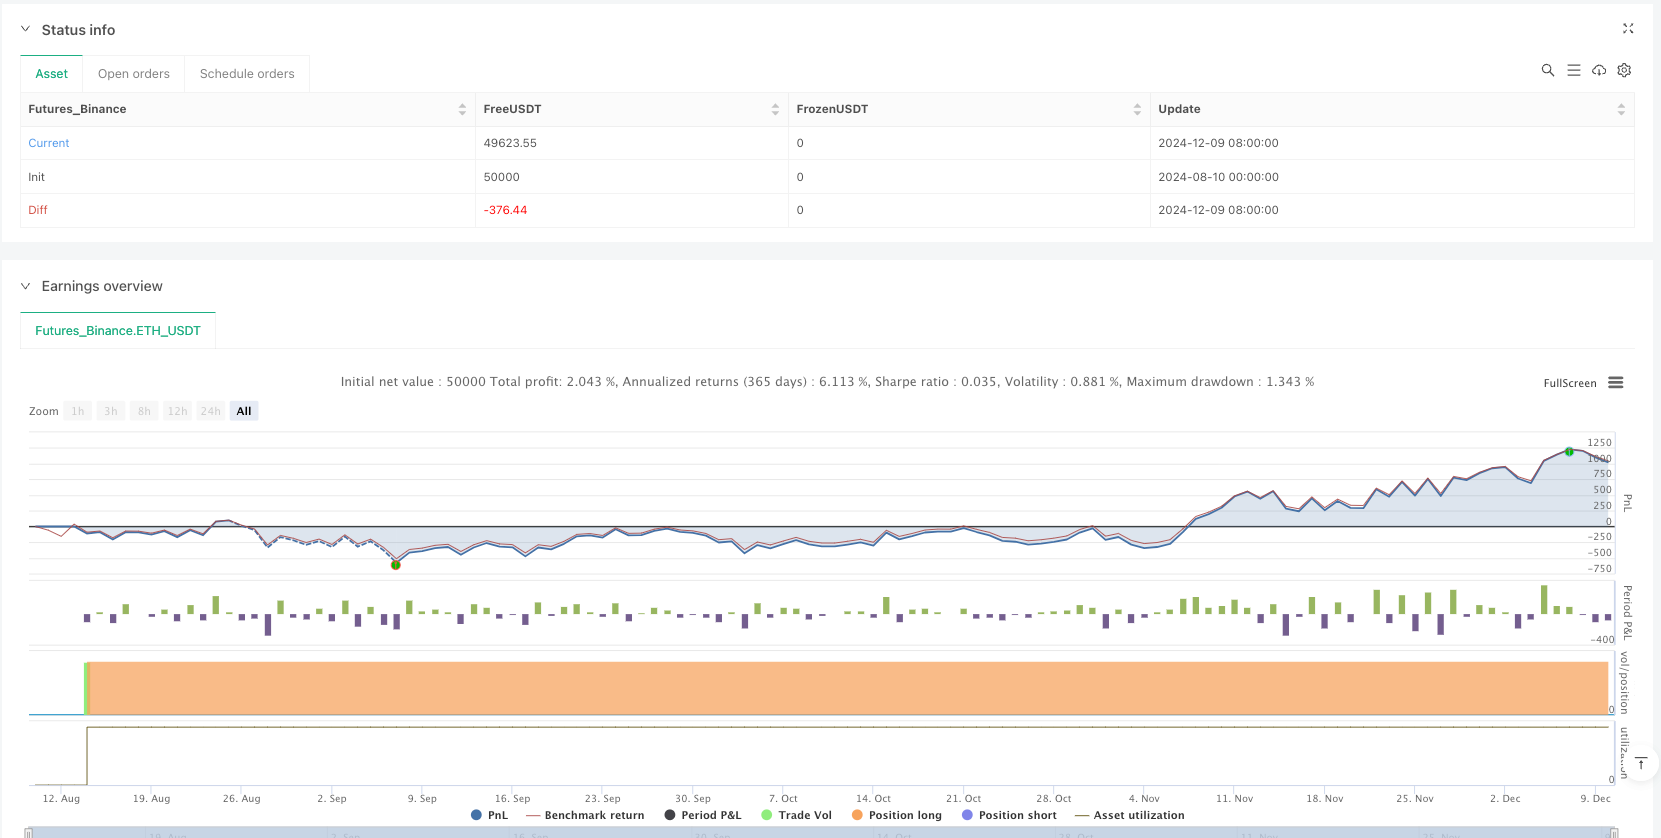Click the chart range navigator left handle
Viewport: 1661px width, 838px height.
point(29,832)
